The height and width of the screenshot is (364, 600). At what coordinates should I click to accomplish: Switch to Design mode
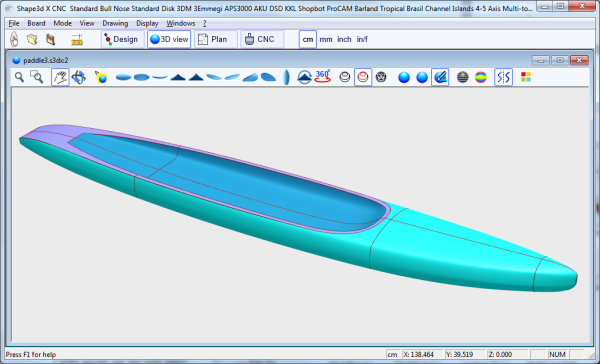pyautogui.click(x=122, y=39)
